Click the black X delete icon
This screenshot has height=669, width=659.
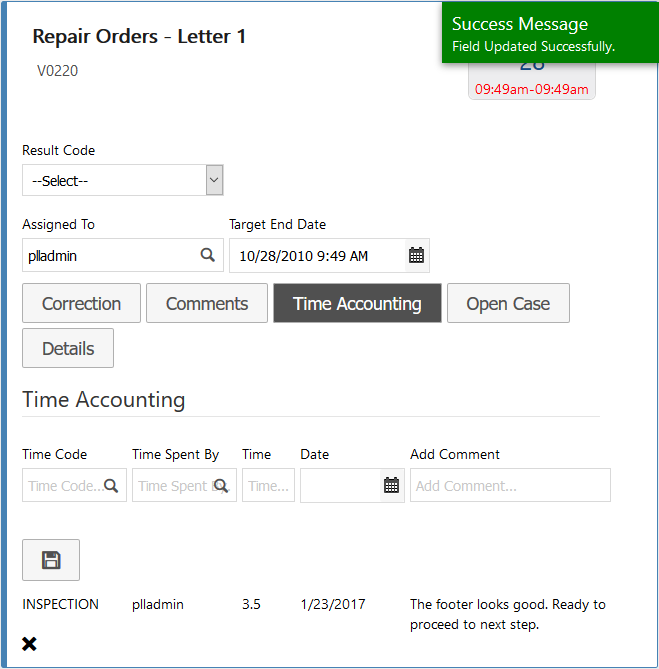coord(30,644)
